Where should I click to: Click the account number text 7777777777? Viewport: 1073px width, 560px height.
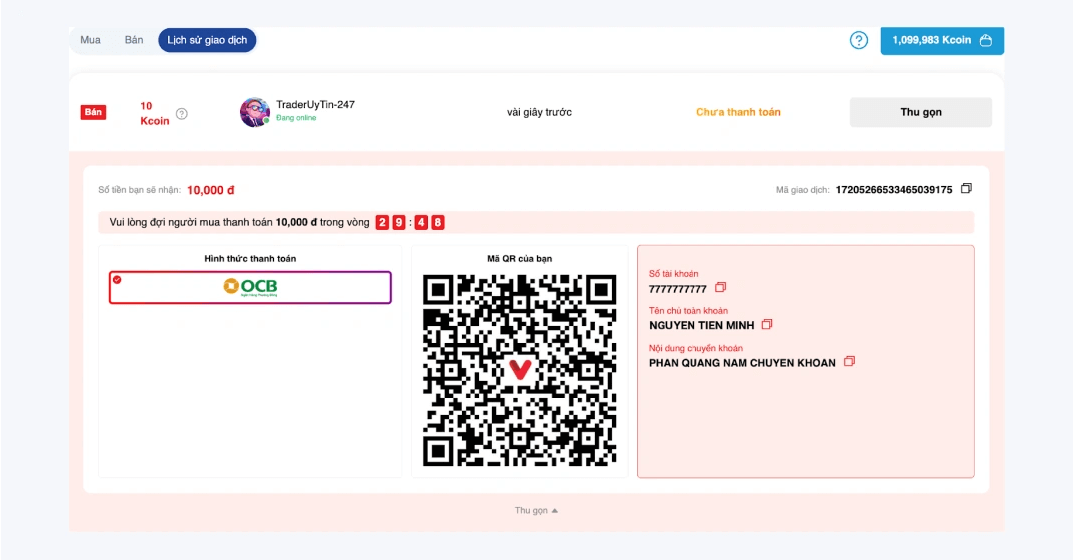click(677, 289)
